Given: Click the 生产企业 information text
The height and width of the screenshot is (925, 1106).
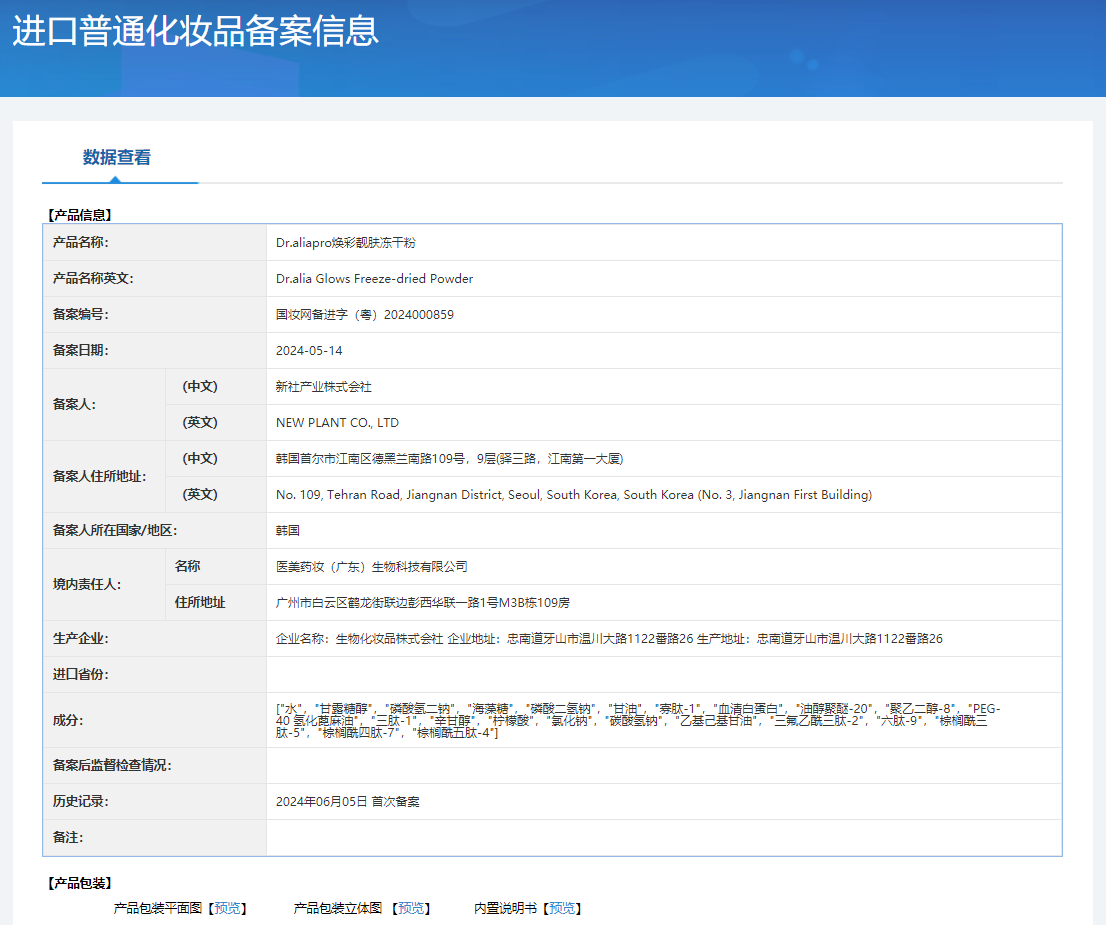Looking at the screenshot, I should pyautogui.click(x=608, y=639).
